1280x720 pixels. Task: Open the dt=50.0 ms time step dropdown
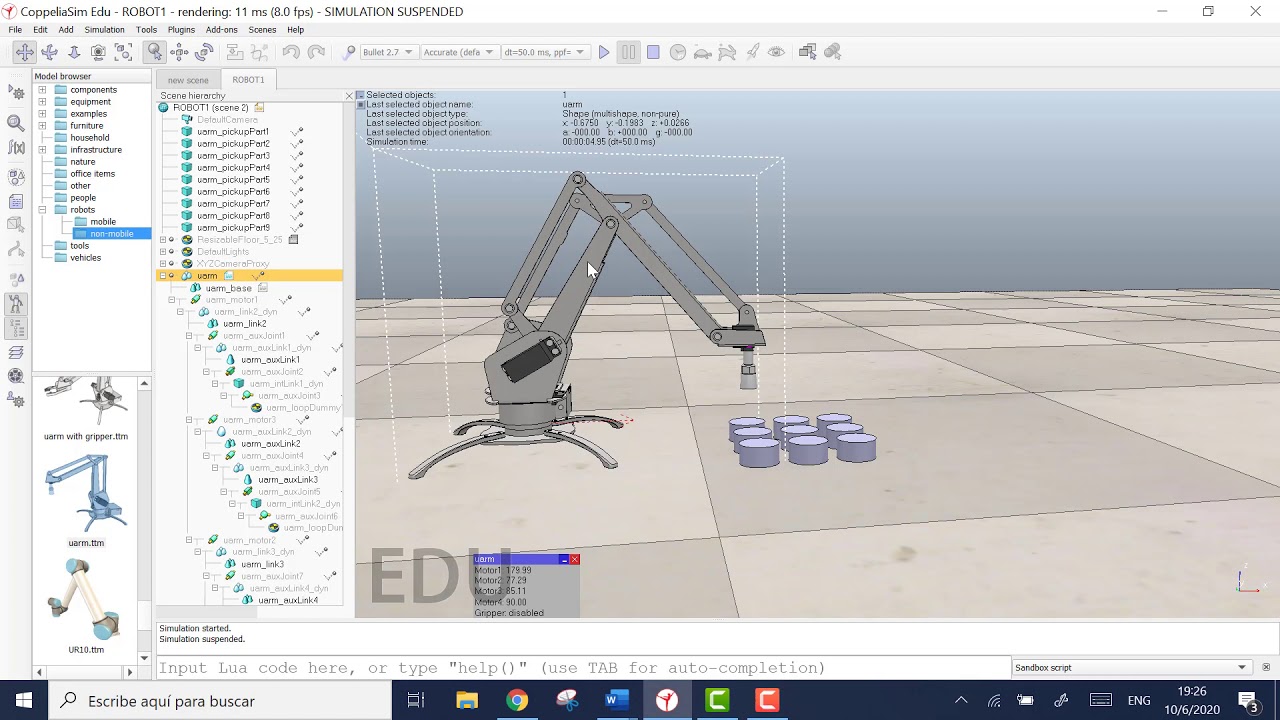coord(545,52)
